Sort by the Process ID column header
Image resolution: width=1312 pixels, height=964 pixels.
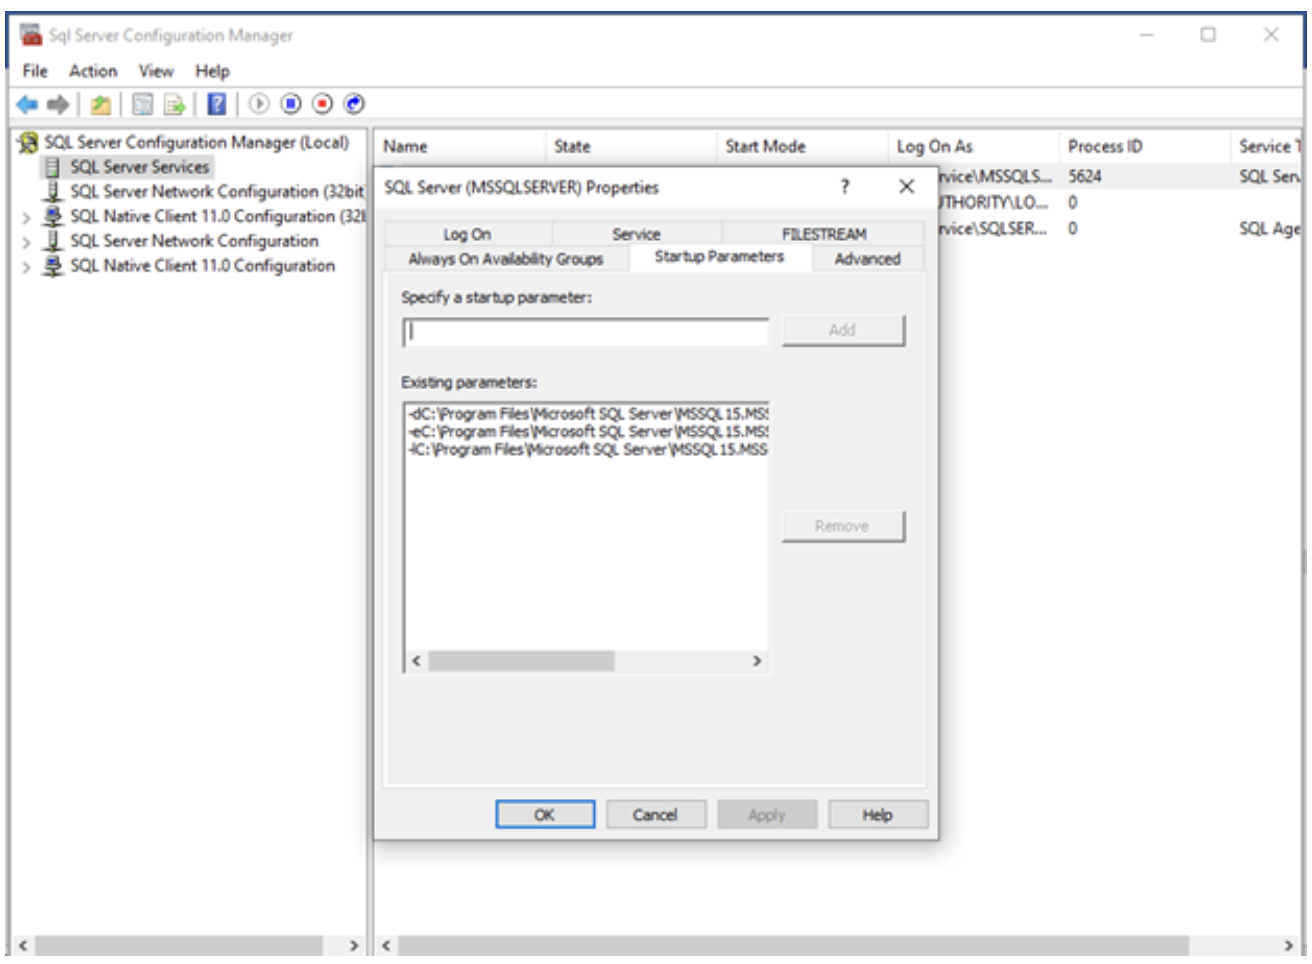point(1144,147)
